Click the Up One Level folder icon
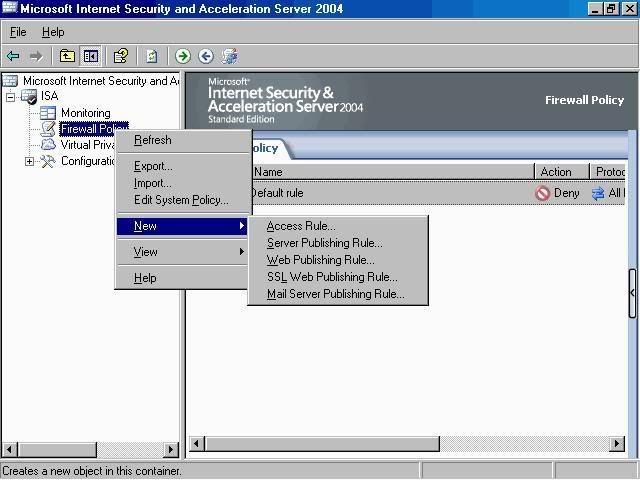640x480 pixels. coord(67,56)
